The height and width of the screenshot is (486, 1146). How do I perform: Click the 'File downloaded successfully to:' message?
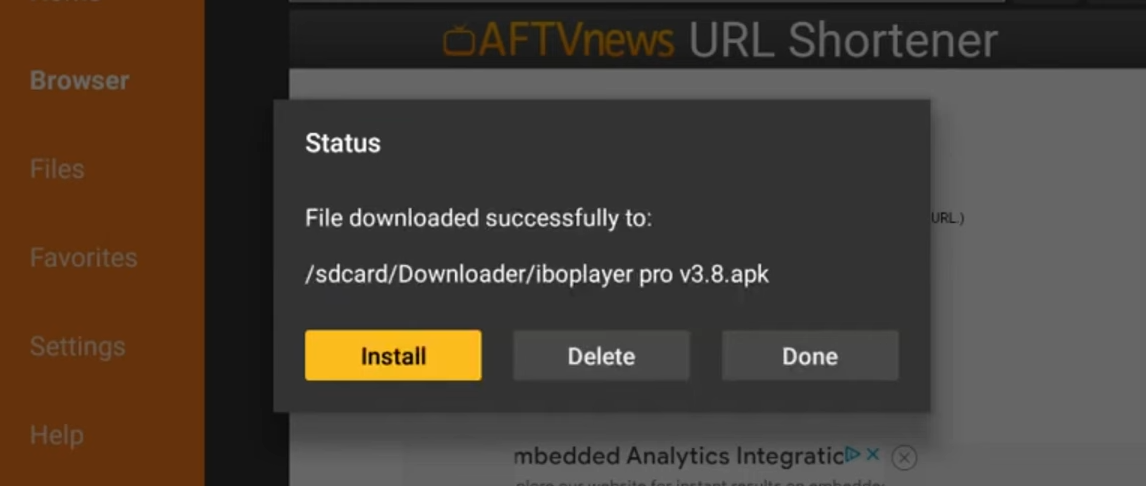tap(478, 219)
